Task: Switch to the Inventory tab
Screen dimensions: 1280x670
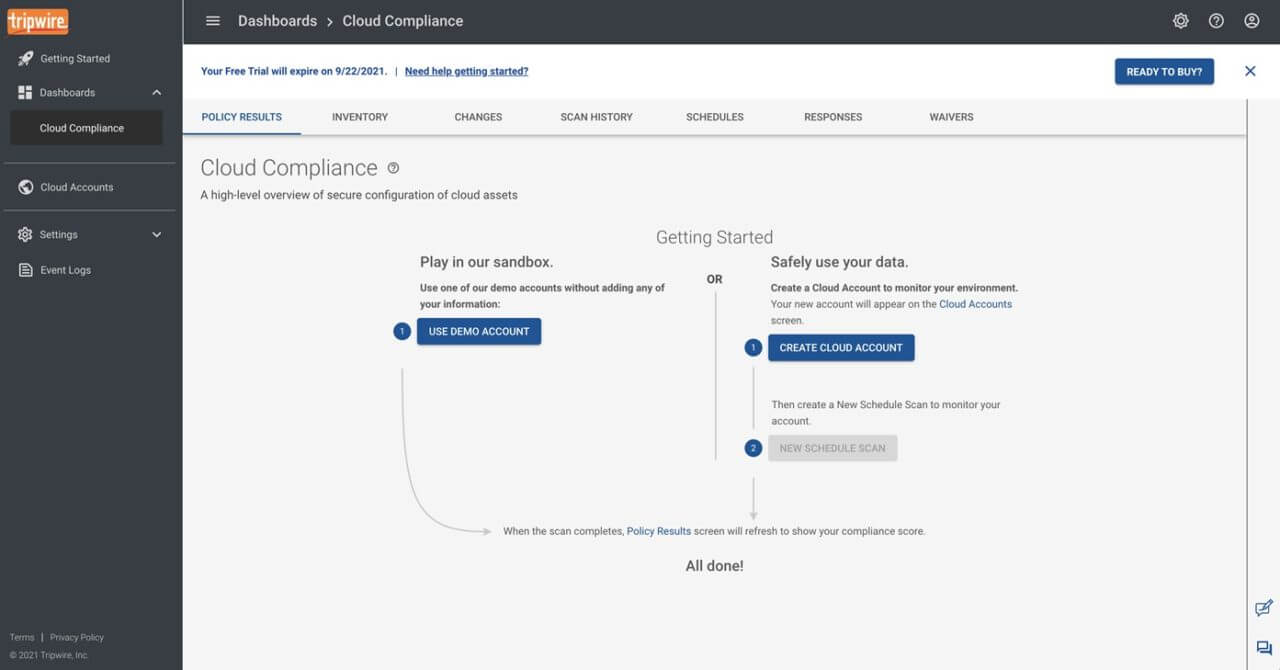Action: 360,117
